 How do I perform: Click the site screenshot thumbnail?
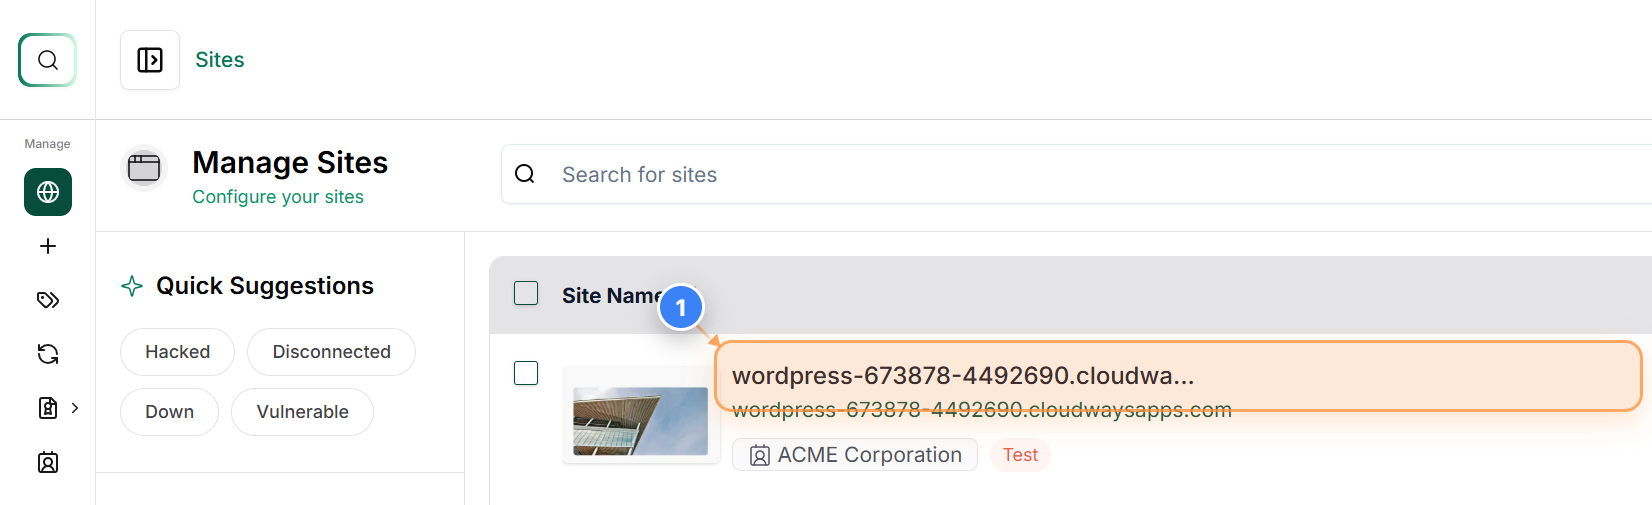coord(641,421)
